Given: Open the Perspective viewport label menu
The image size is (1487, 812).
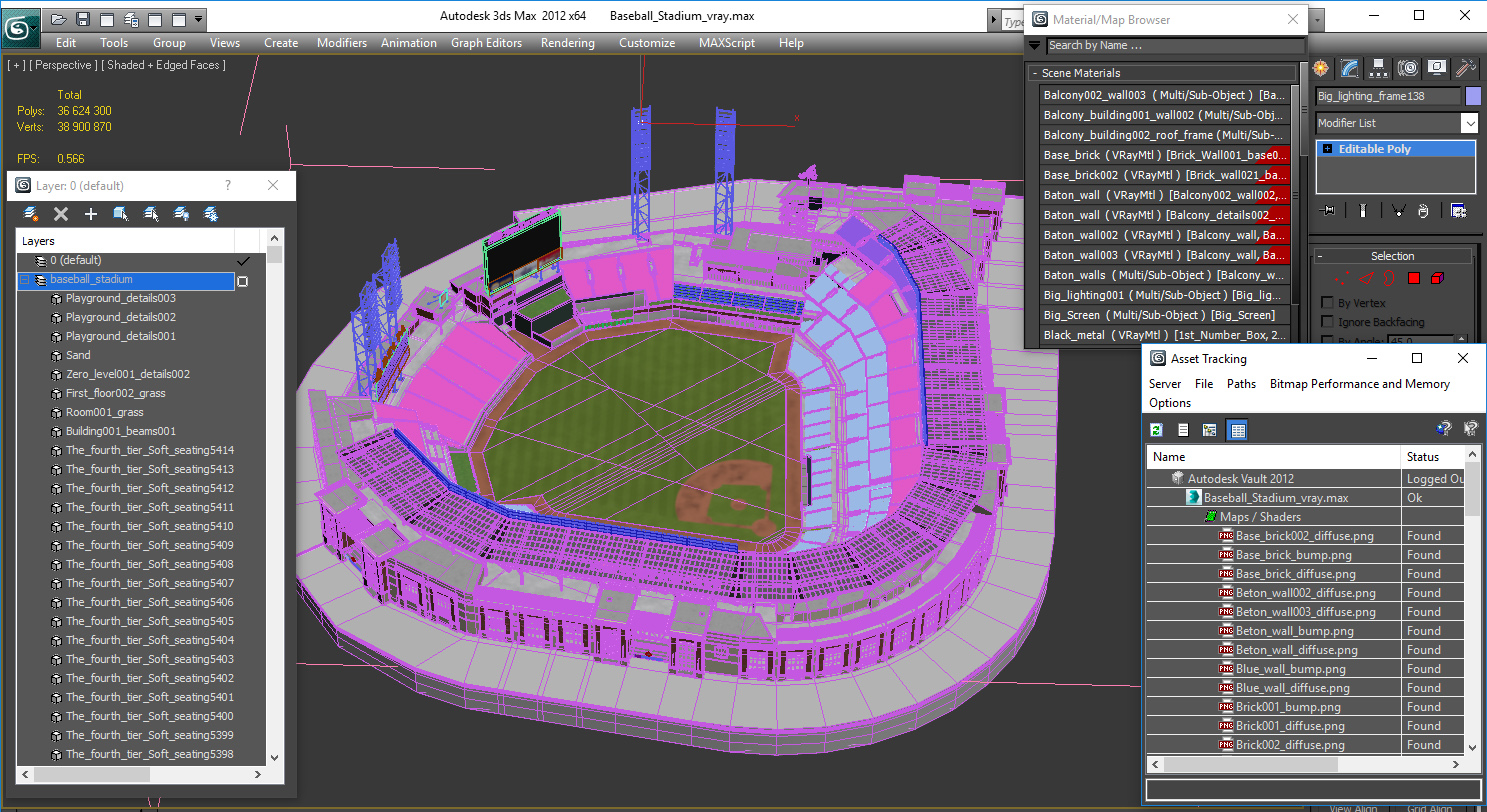Looking at the screenshot, I should tap(63, 65).
